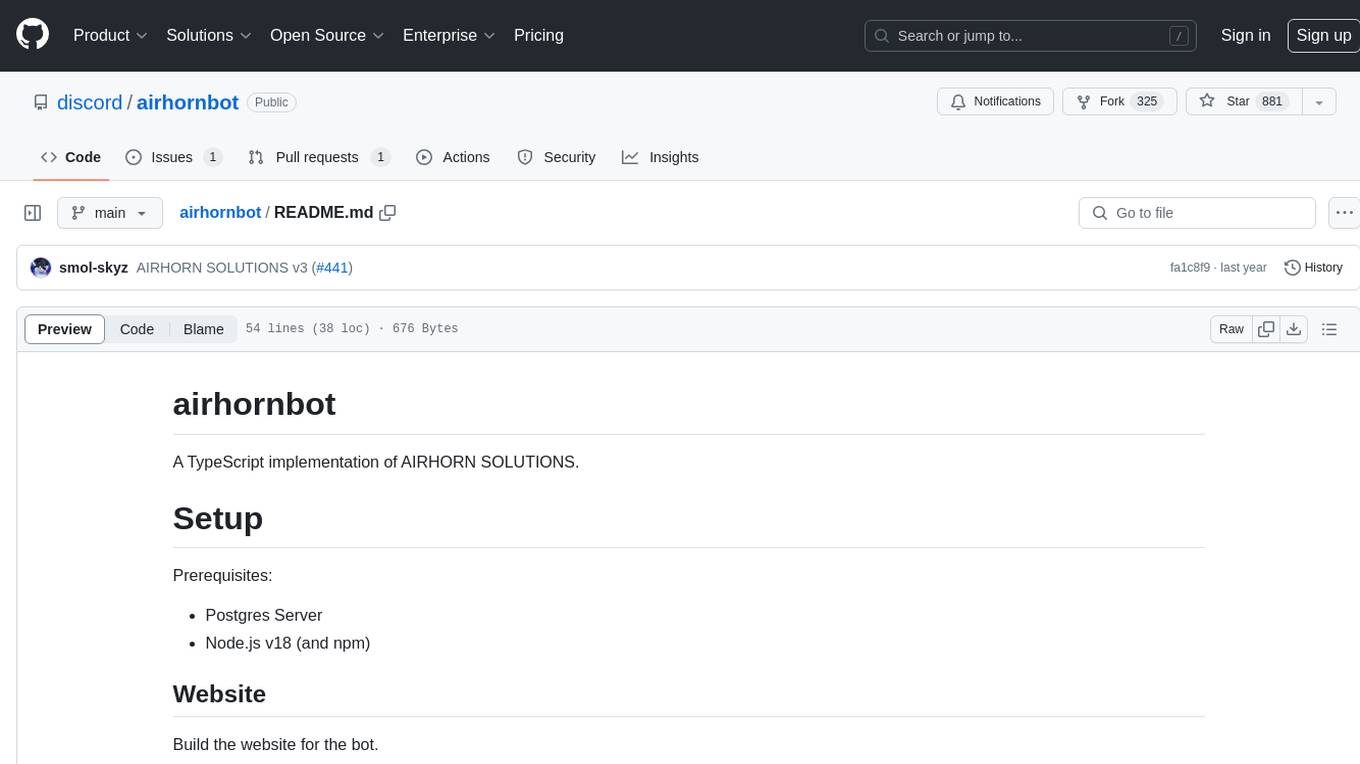Open the Raw file view
1360x764 pixels.
point(1231,329)
